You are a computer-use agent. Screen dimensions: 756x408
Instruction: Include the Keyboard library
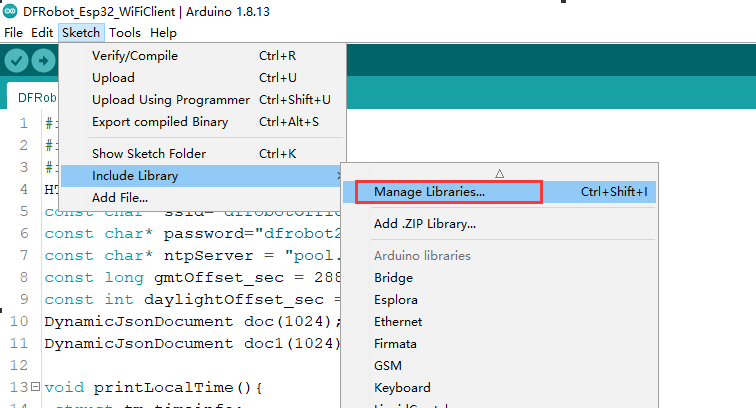(x=500, y=388)
